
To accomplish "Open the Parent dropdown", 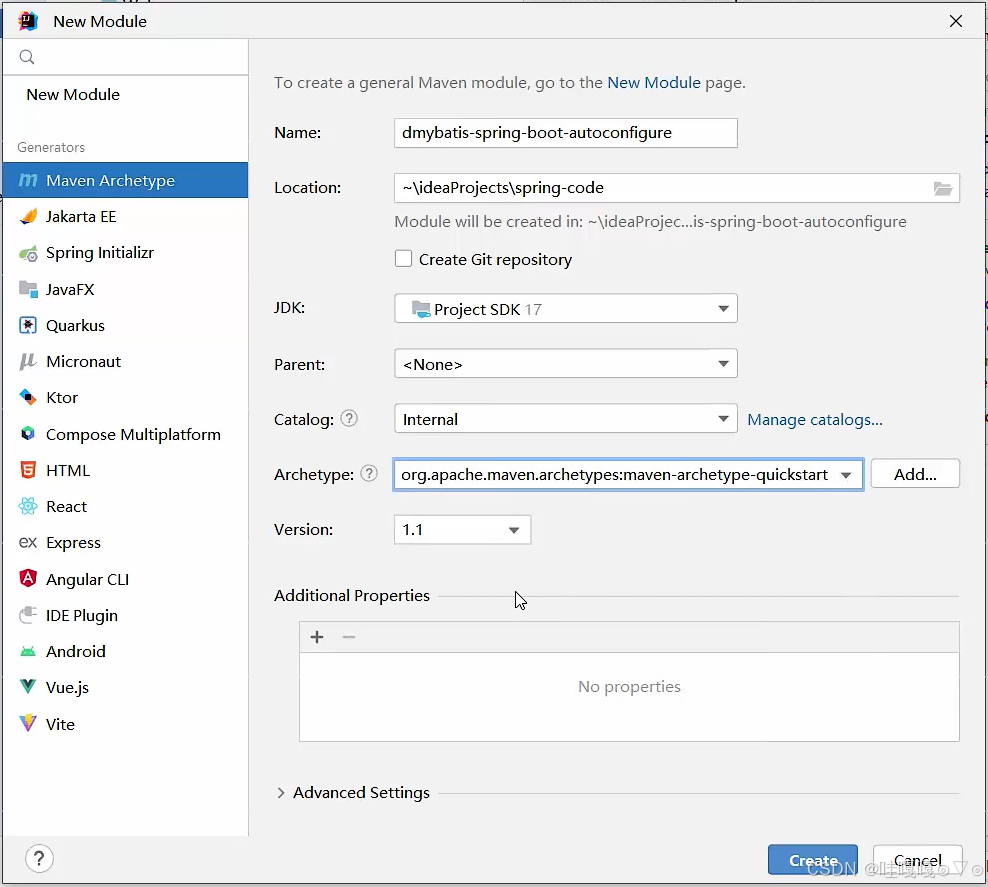I will pos(566,363).
